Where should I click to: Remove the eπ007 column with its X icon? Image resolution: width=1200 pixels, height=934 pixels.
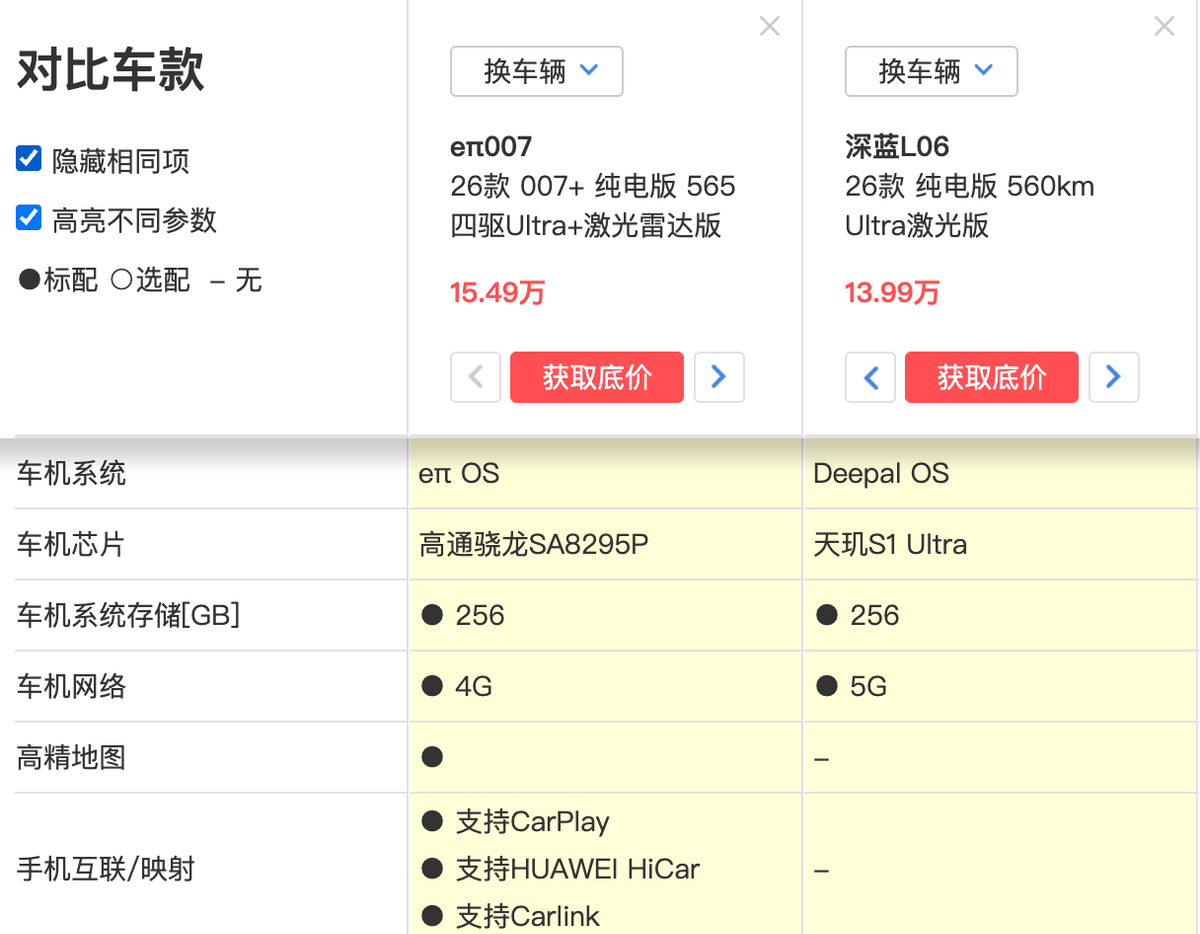tap(769, 26)
